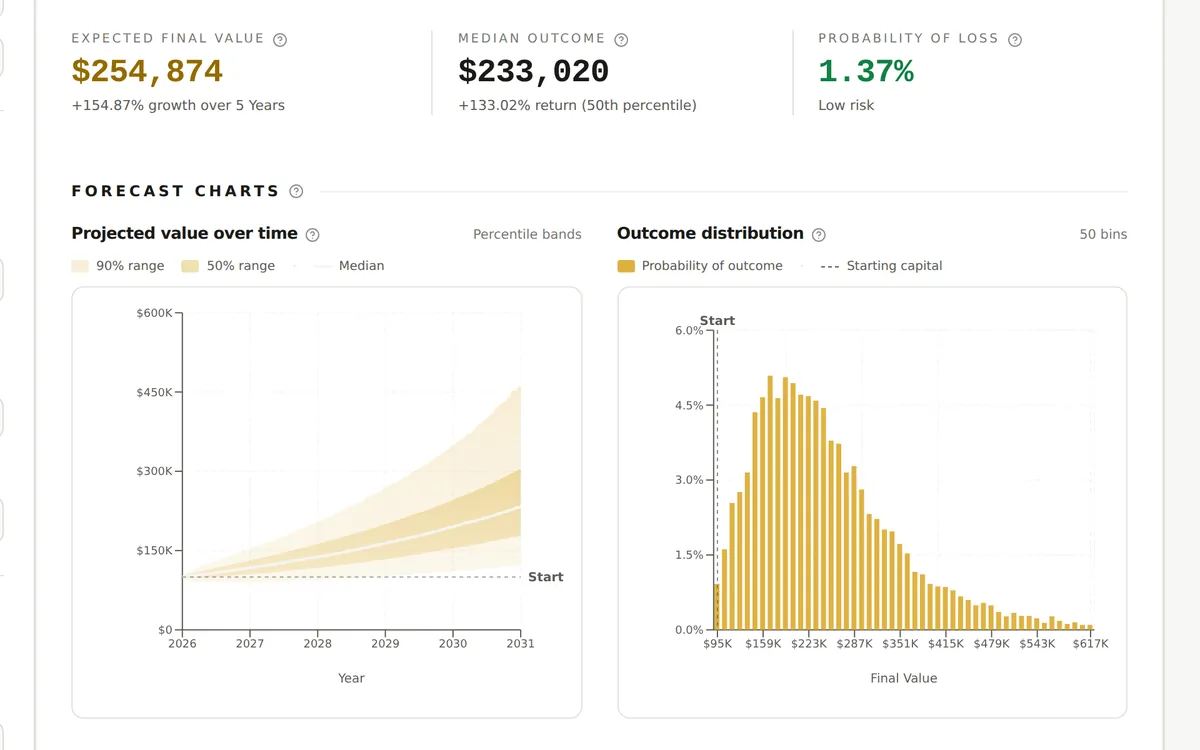1200x750 pixels.
Task: Click the +133.02% return (50th percentile) text
Action: [x=577, y=105]
